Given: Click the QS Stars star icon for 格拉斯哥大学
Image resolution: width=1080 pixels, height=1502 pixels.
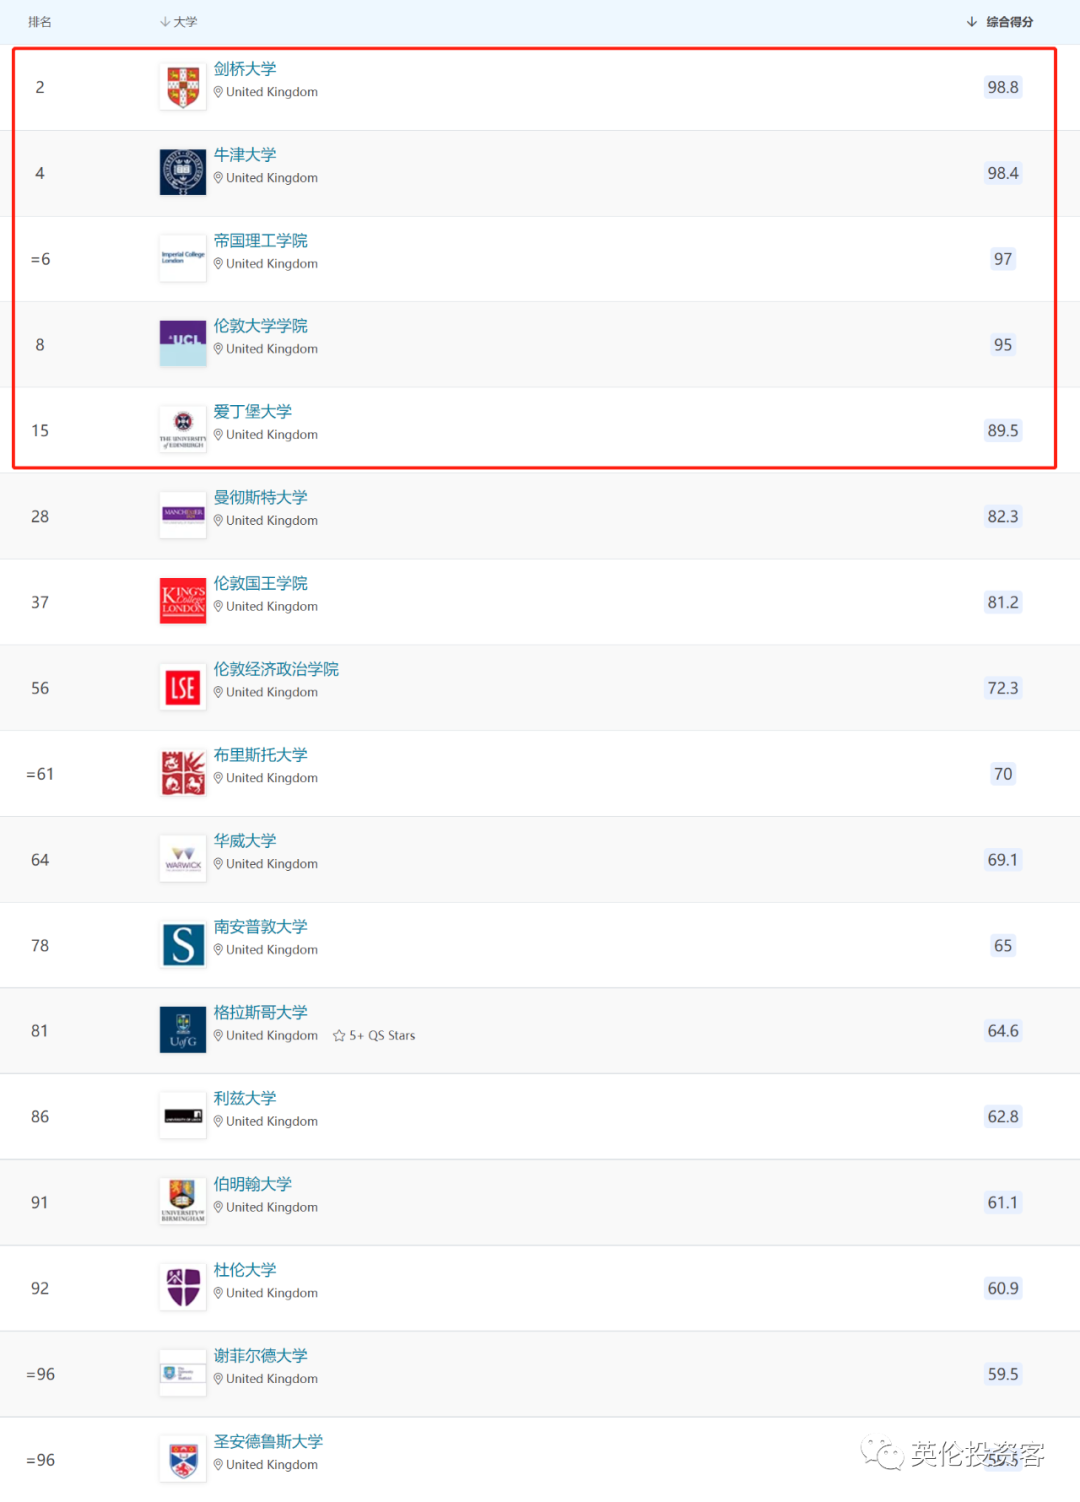Looking at the screenshot, I should [339, 1035].
